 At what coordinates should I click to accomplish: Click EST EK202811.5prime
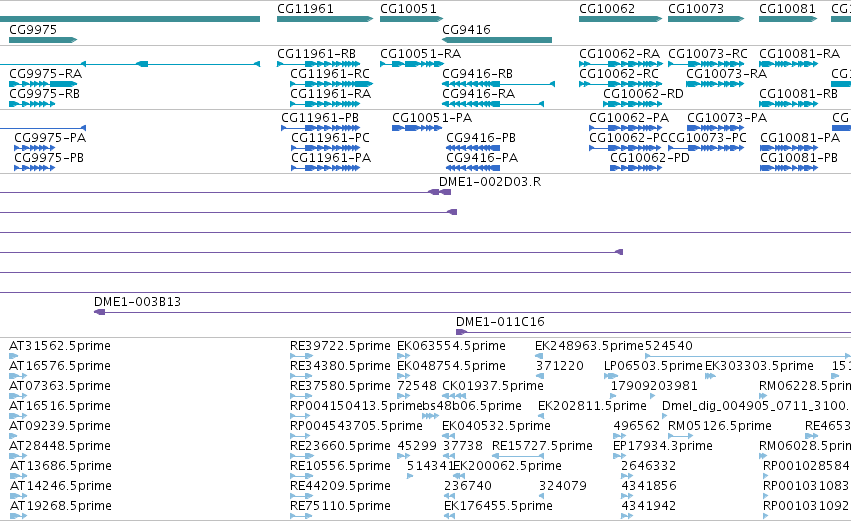coord(541,416)
